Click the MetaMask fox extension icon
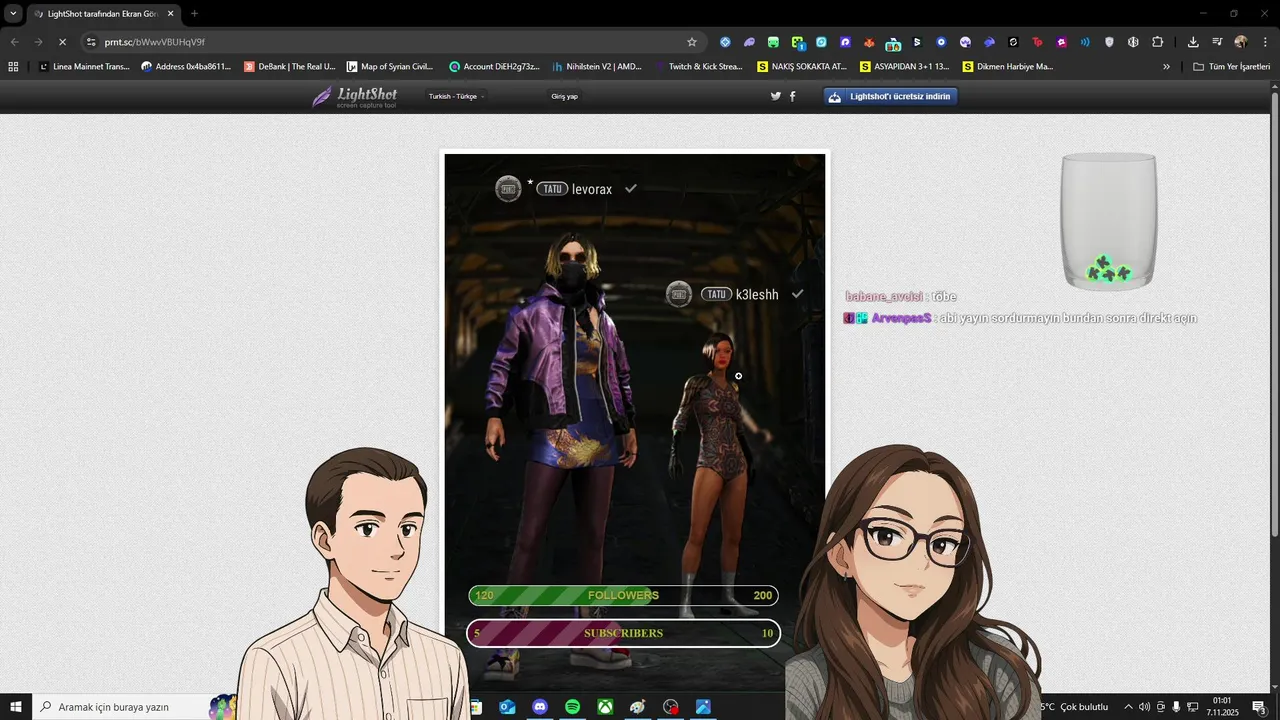 coord(869,42)
